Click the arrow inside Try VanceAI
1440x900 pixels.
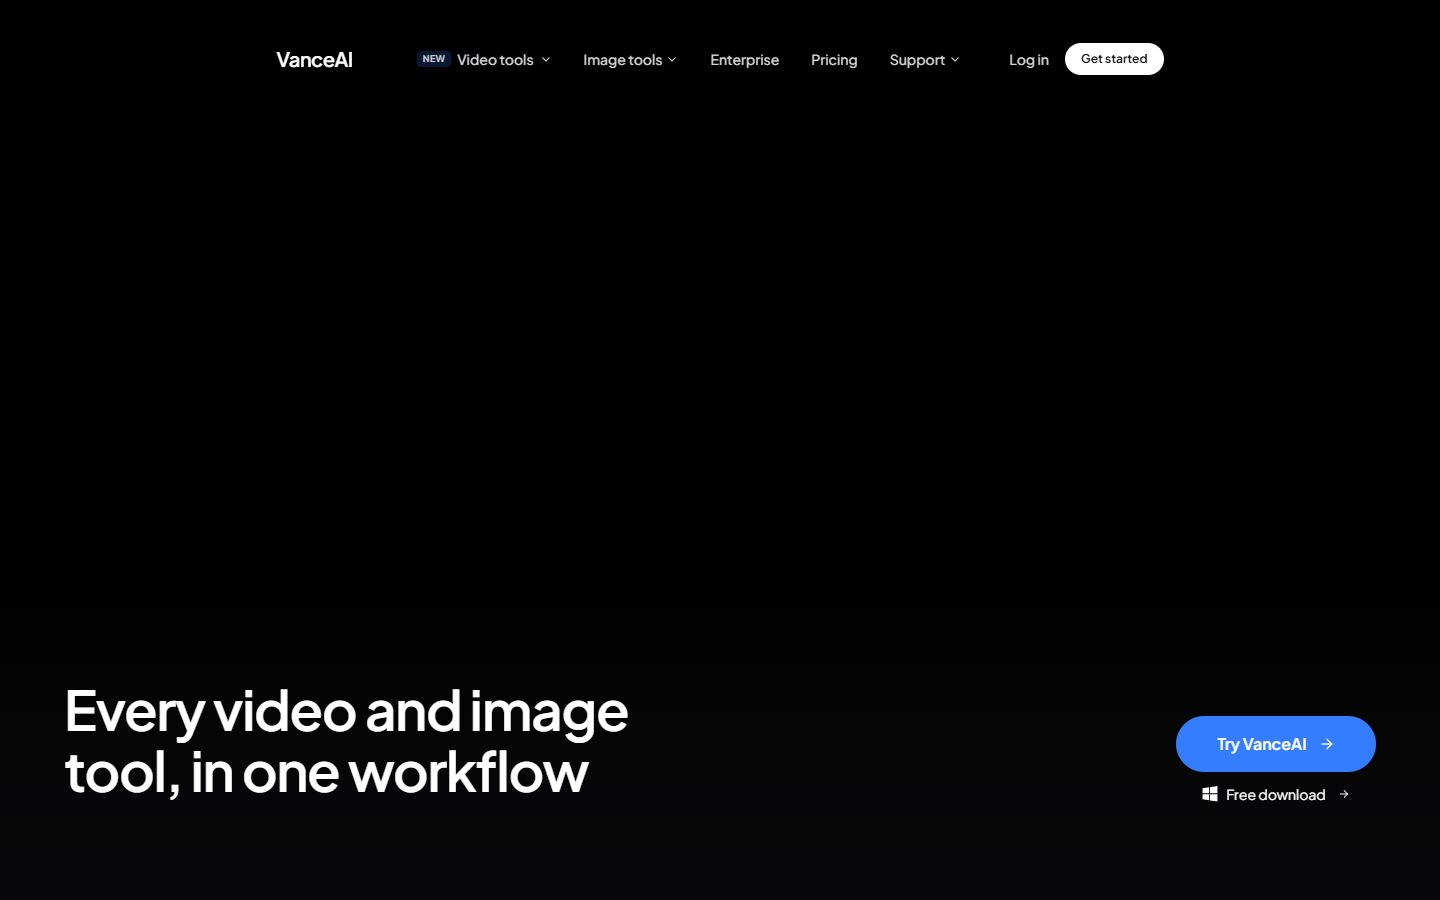1327,744
